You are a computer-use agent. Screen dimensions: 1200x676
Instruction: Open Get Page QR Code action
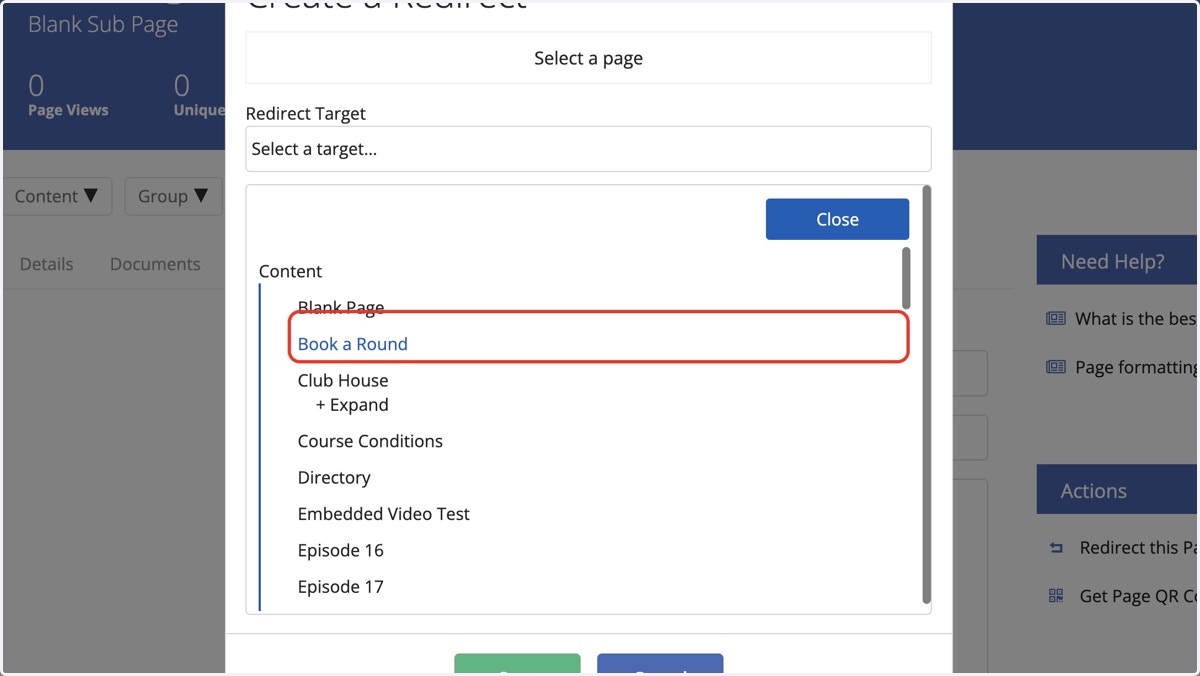(x=1139, y=596)
